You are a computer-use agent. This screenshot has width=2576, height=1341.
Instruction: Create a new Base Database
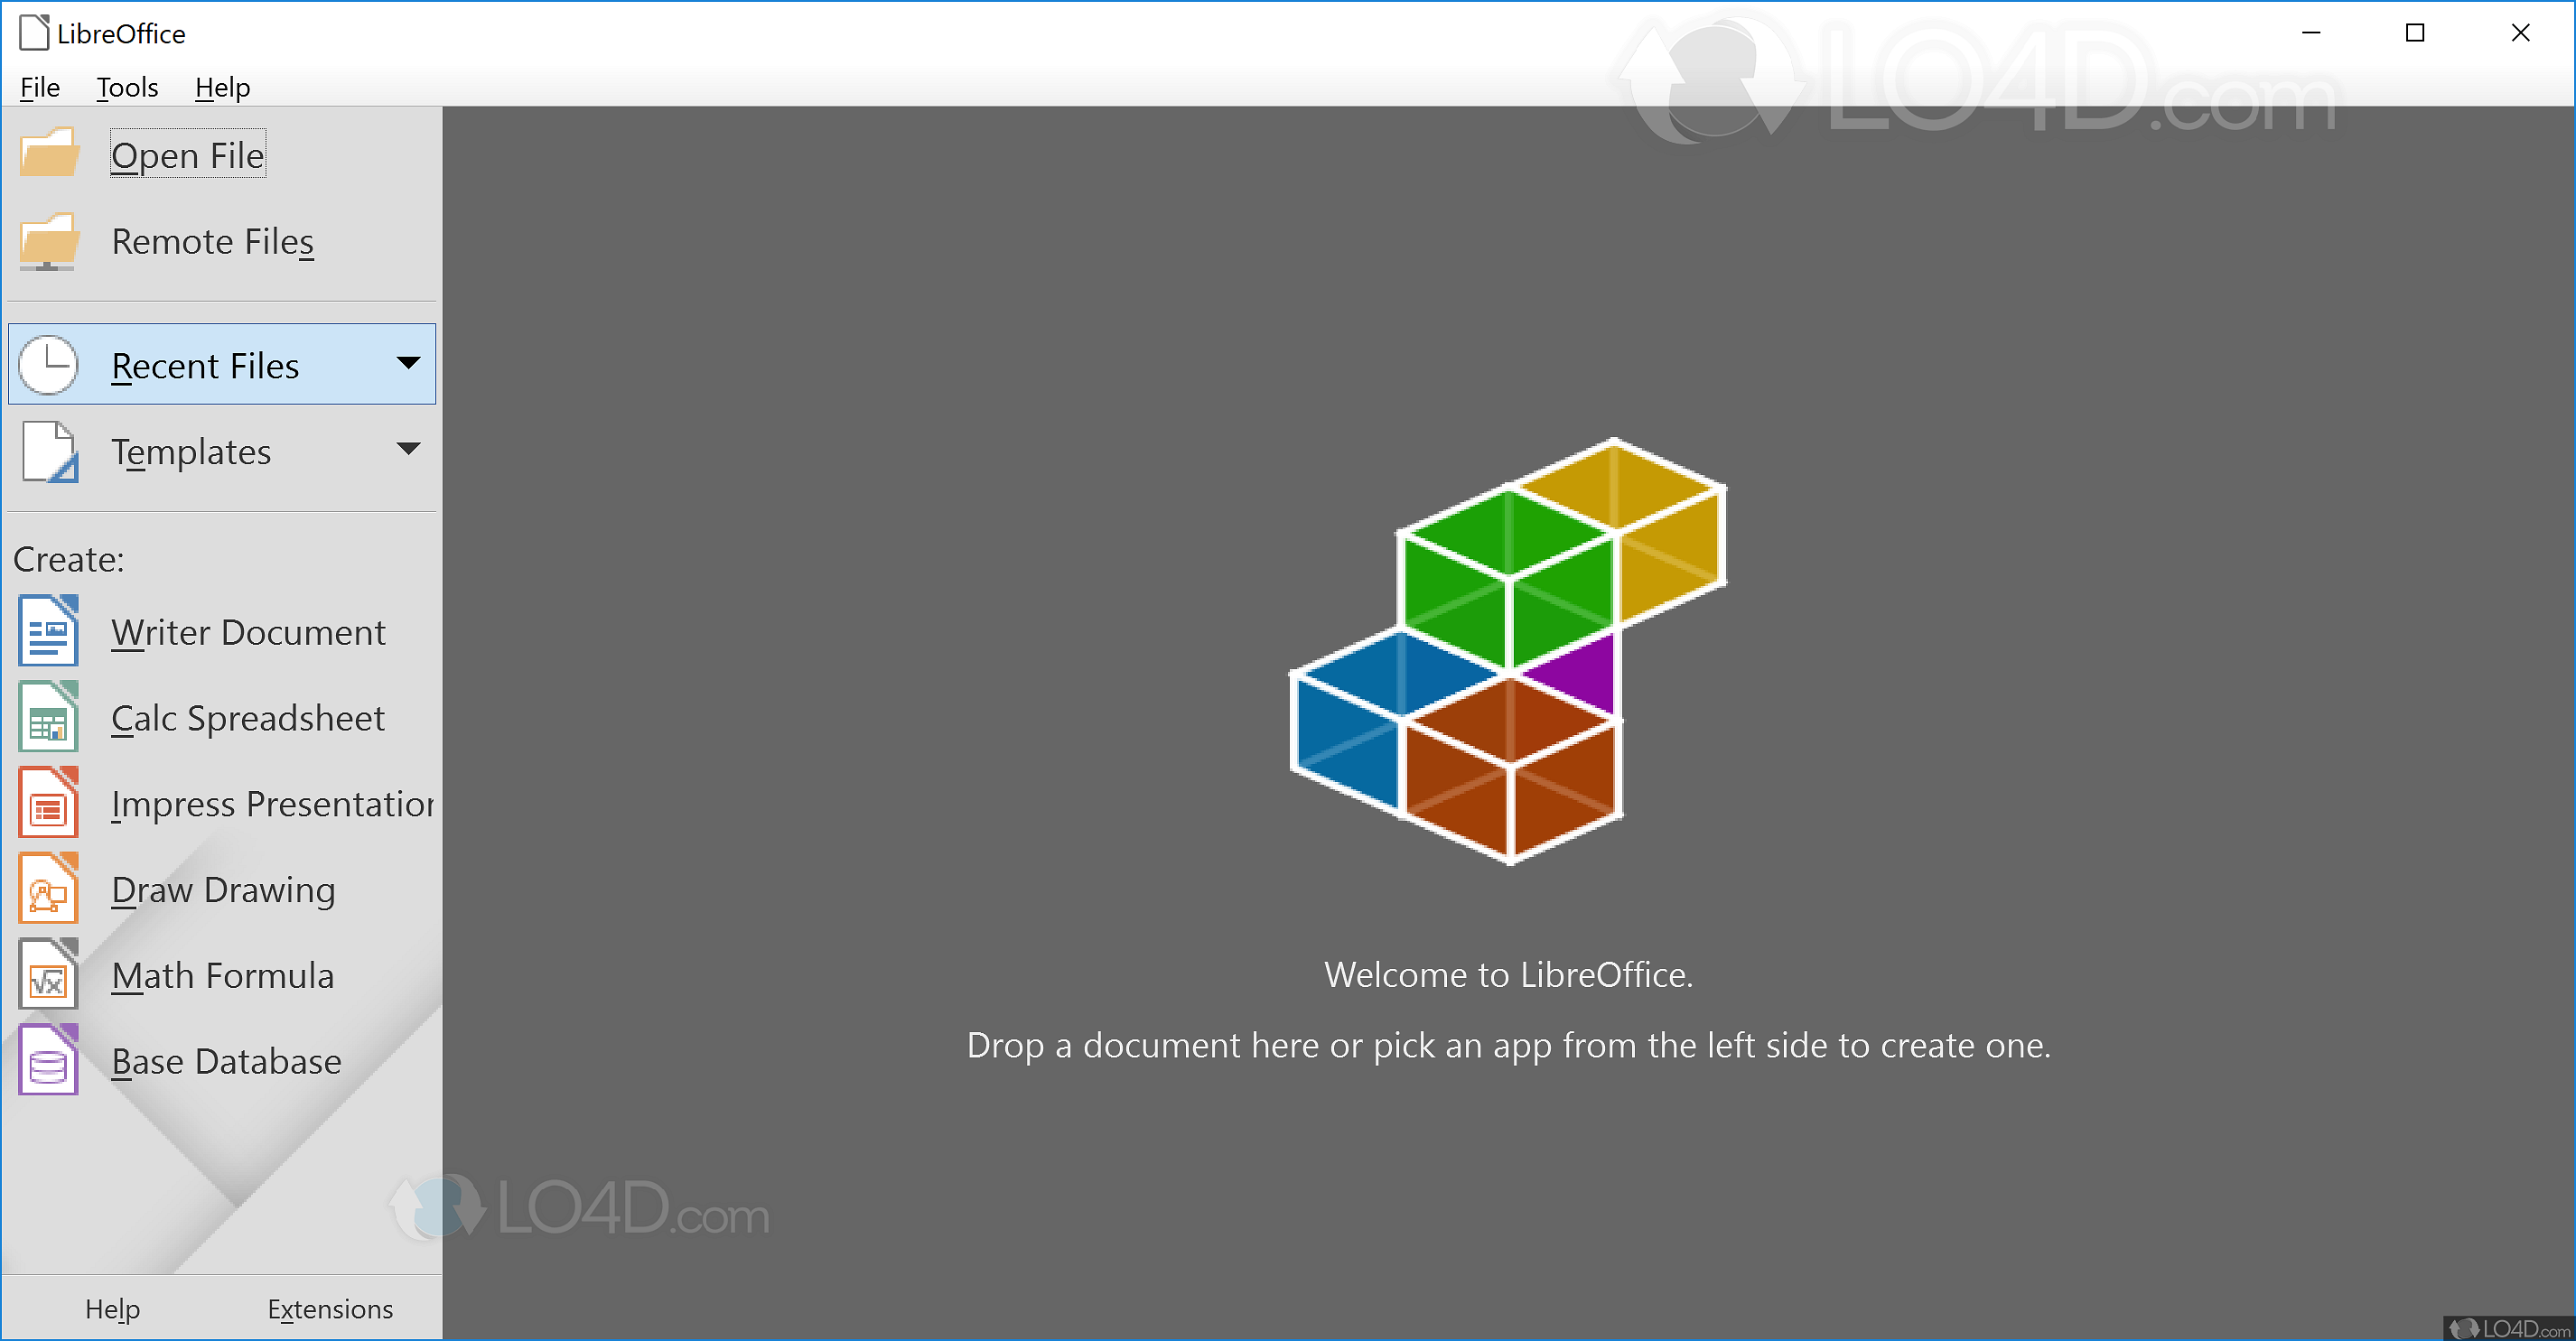coord(226,1061)
